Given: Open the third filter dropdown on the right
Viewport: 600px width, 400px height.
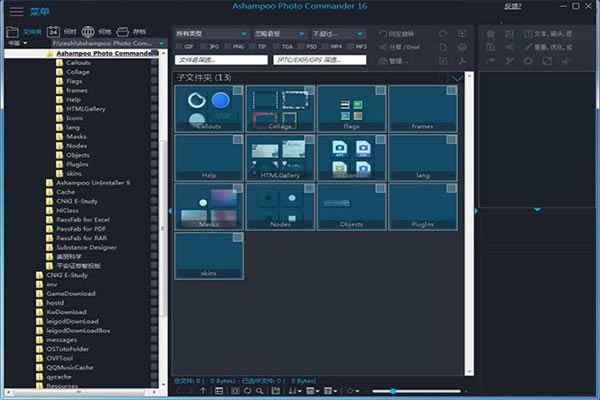Looking at the screenshot, I should point(338,34).
